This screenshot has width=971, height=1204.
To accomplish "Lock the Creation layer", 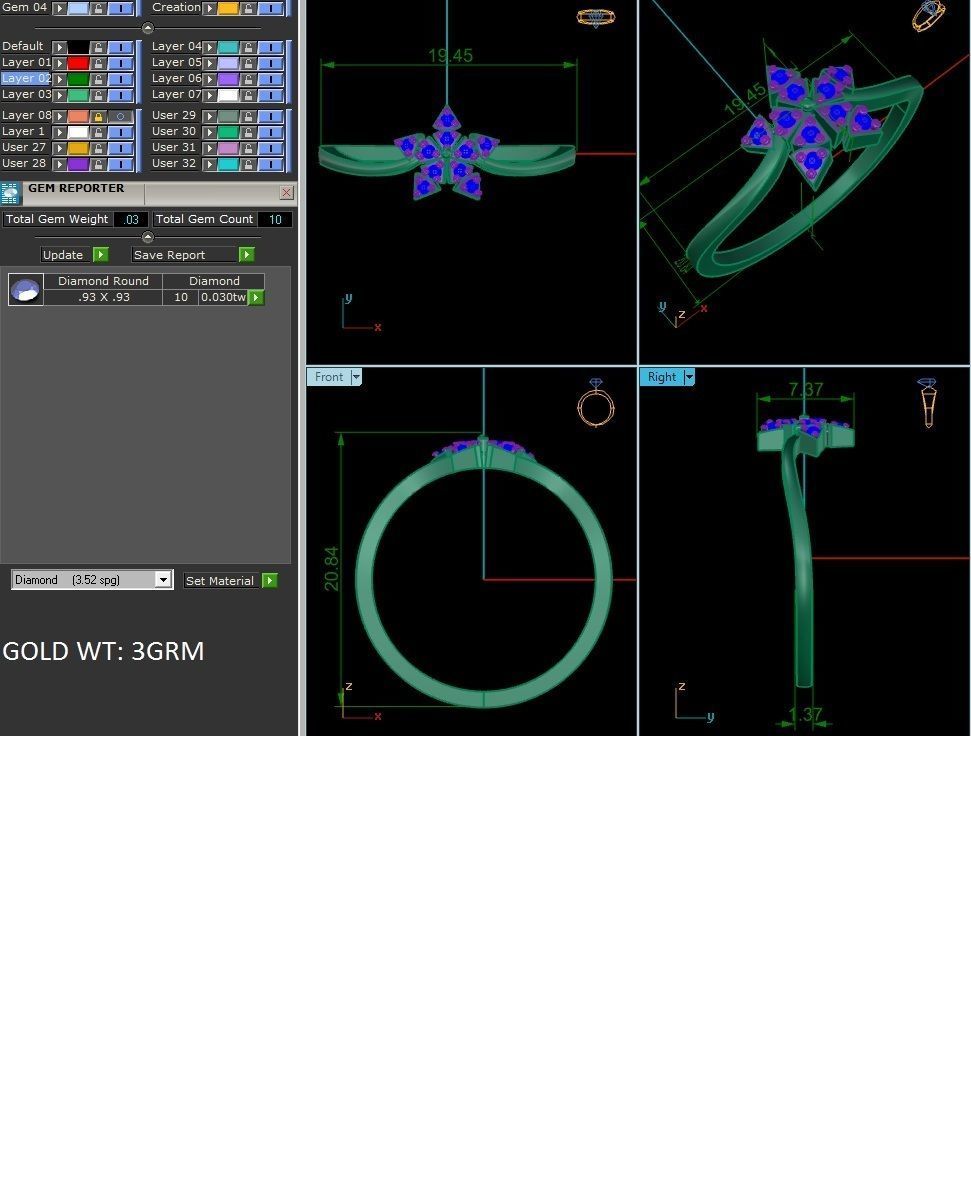I will pyautogui.click(x=248, y=8).
